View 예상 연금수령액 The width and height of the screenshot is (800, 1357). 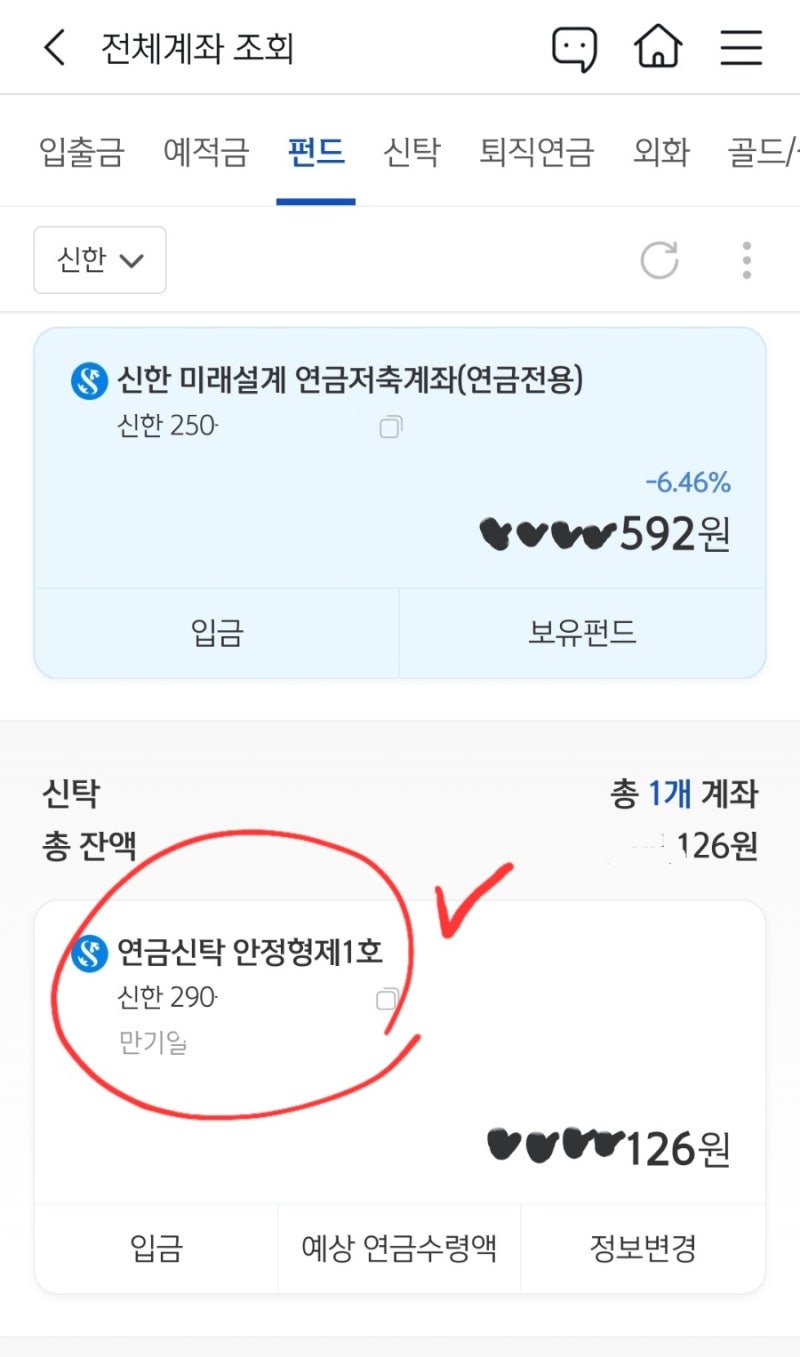399,1248
